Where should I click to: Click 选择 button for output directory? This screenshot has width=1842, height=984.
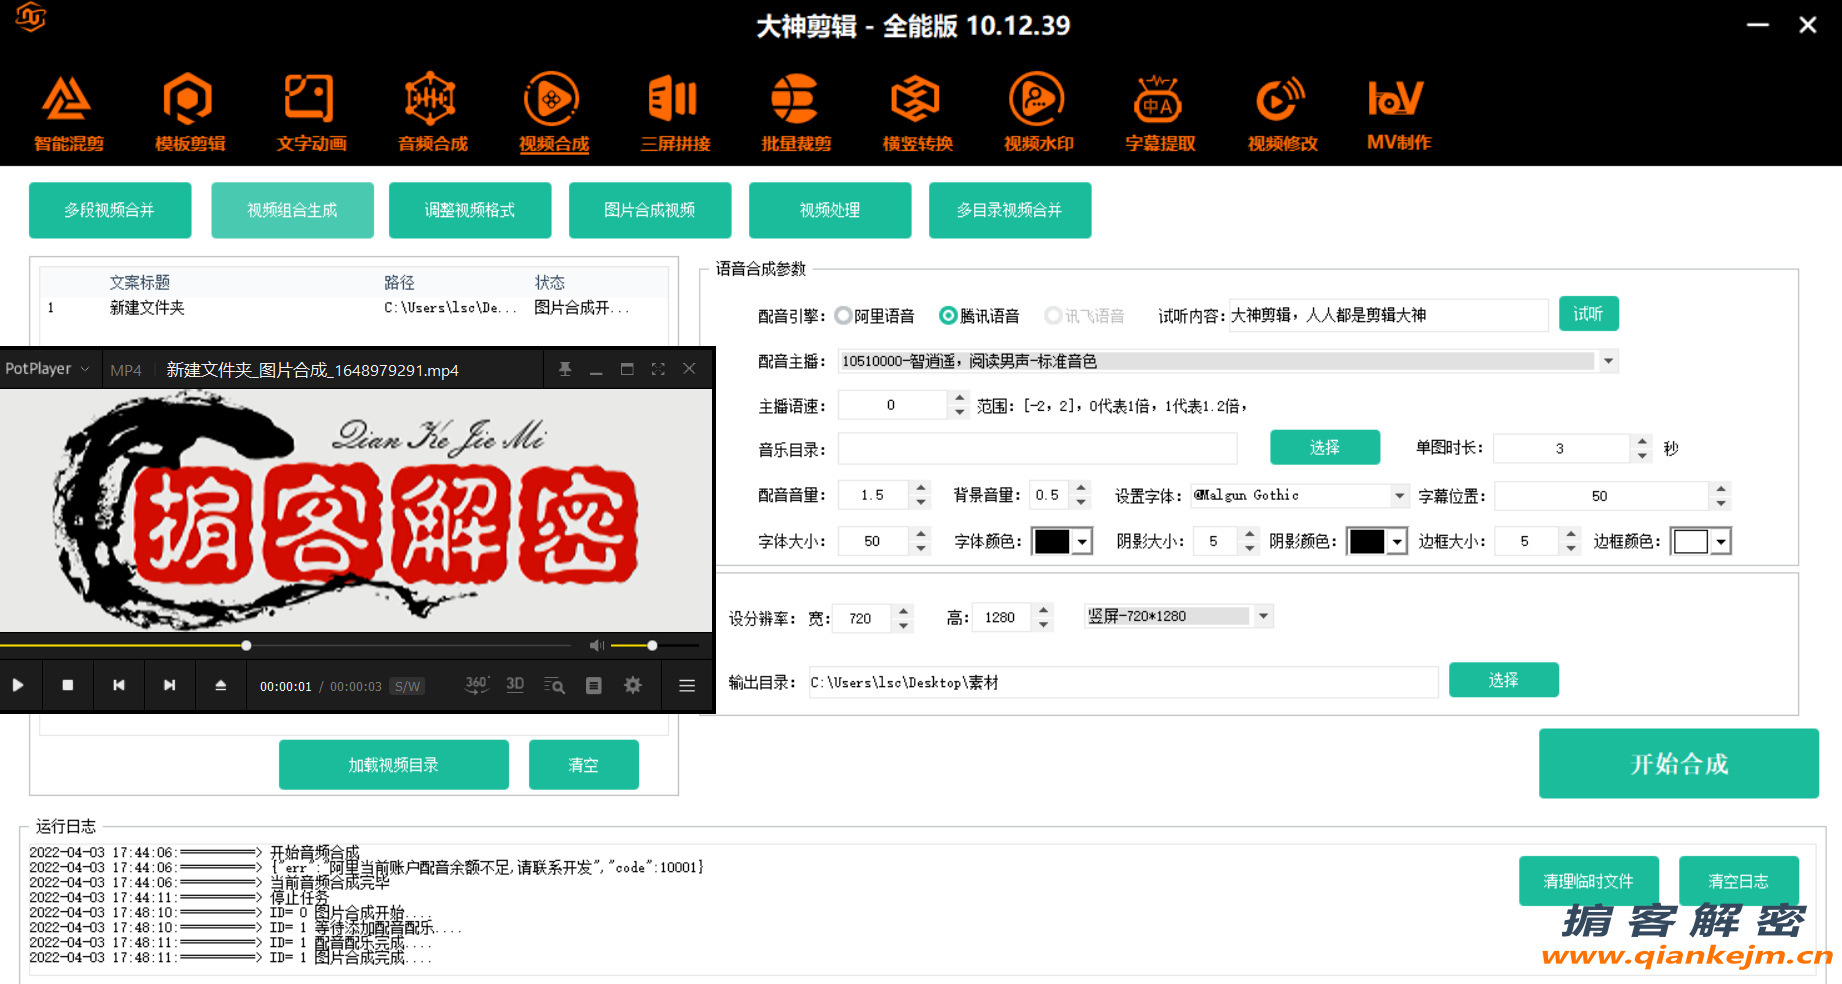[x=1503, y=680]
